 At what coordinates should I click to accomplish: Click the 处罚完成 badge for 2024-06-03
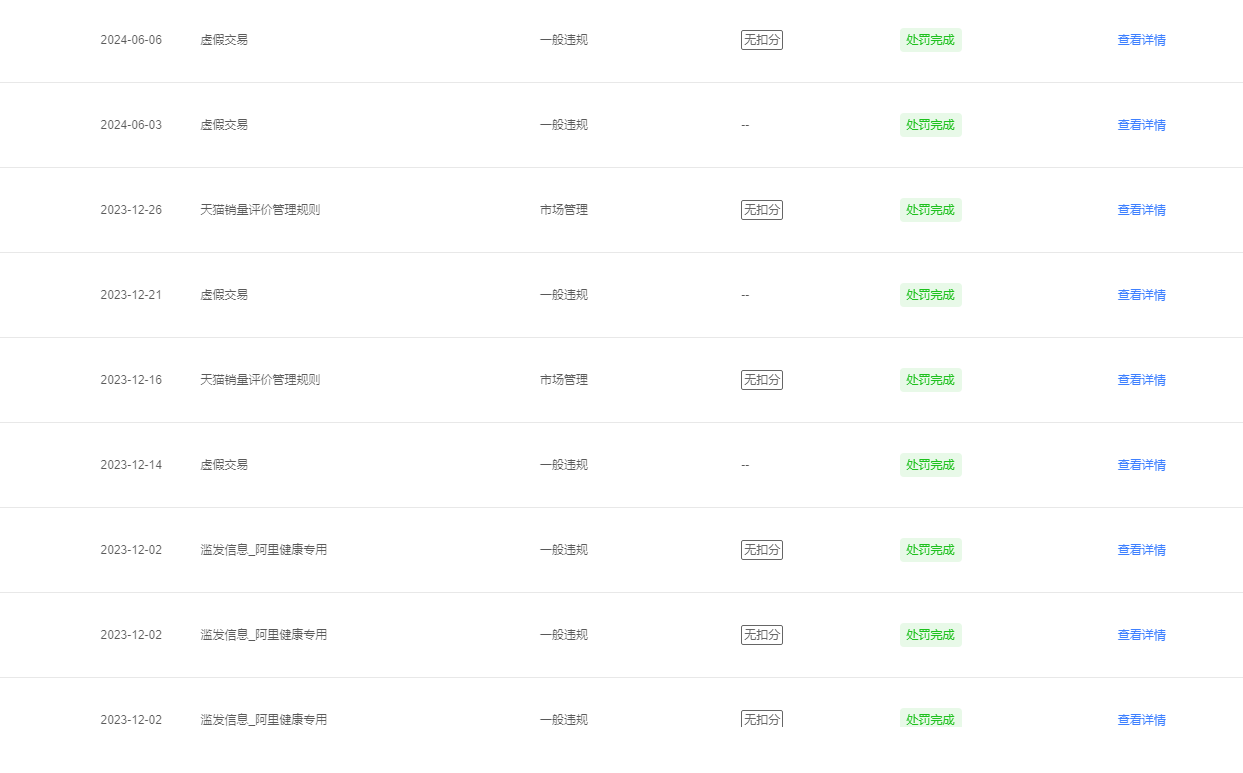930,125
